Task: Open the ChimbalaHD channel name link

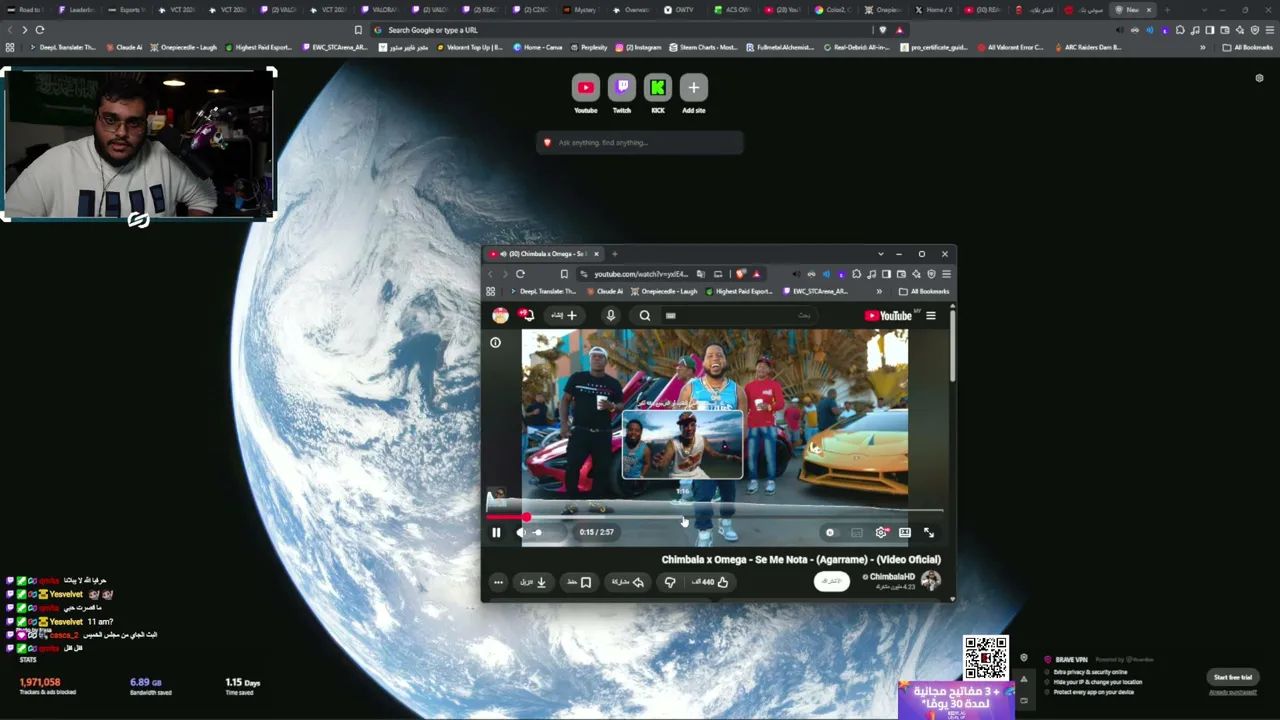Action: tap(890, 577)
